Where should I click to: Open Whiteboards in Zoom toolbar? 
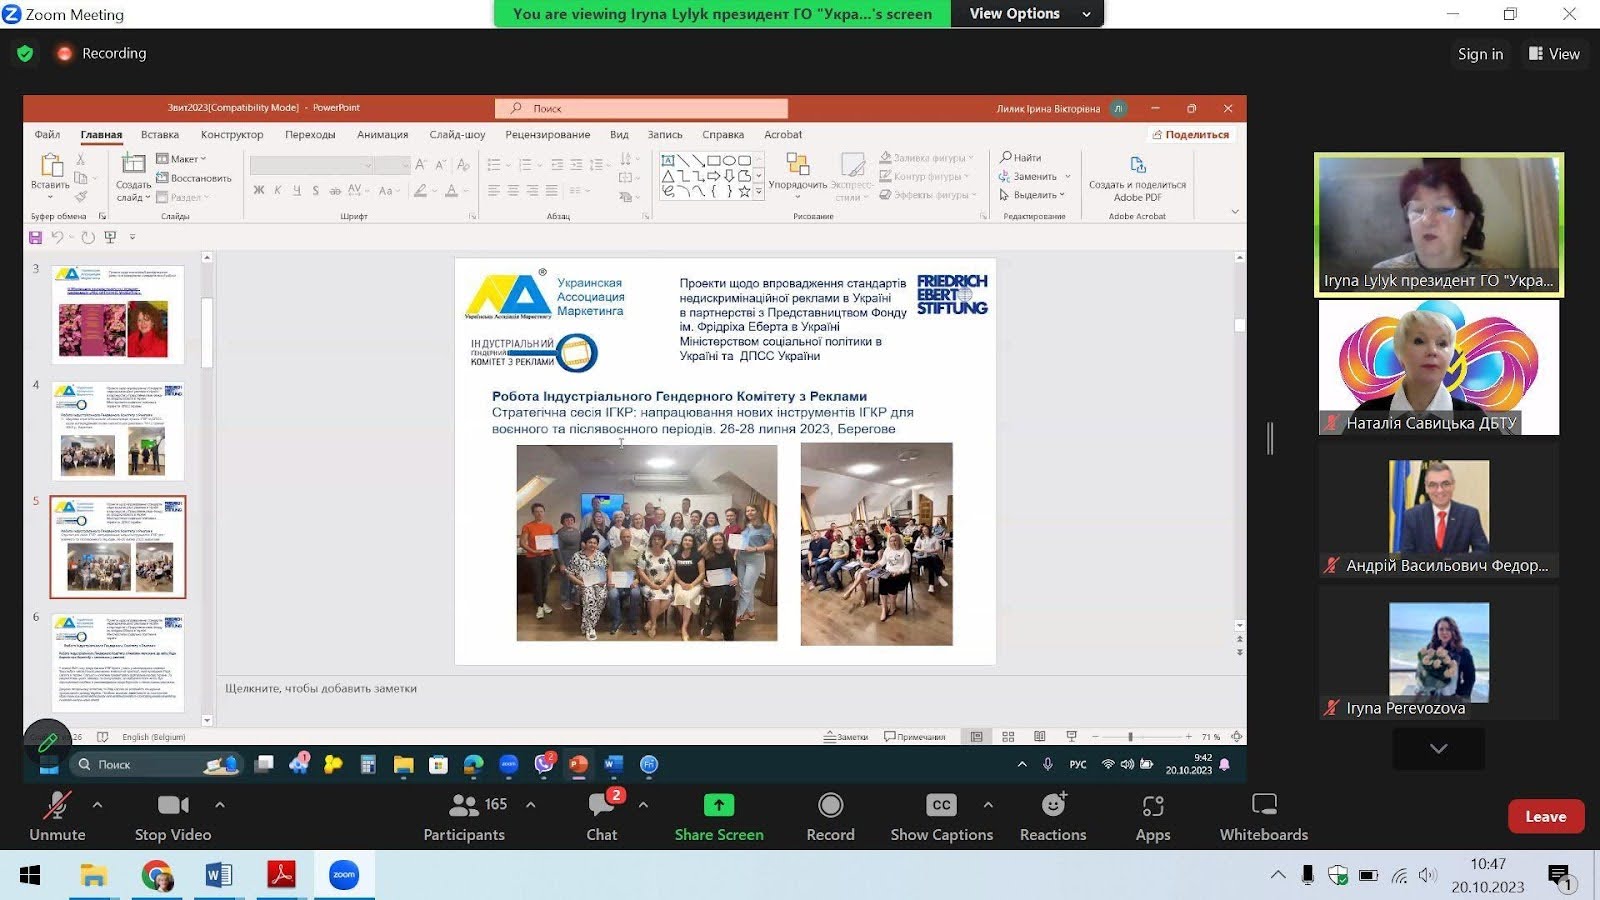click(1263, 816)
